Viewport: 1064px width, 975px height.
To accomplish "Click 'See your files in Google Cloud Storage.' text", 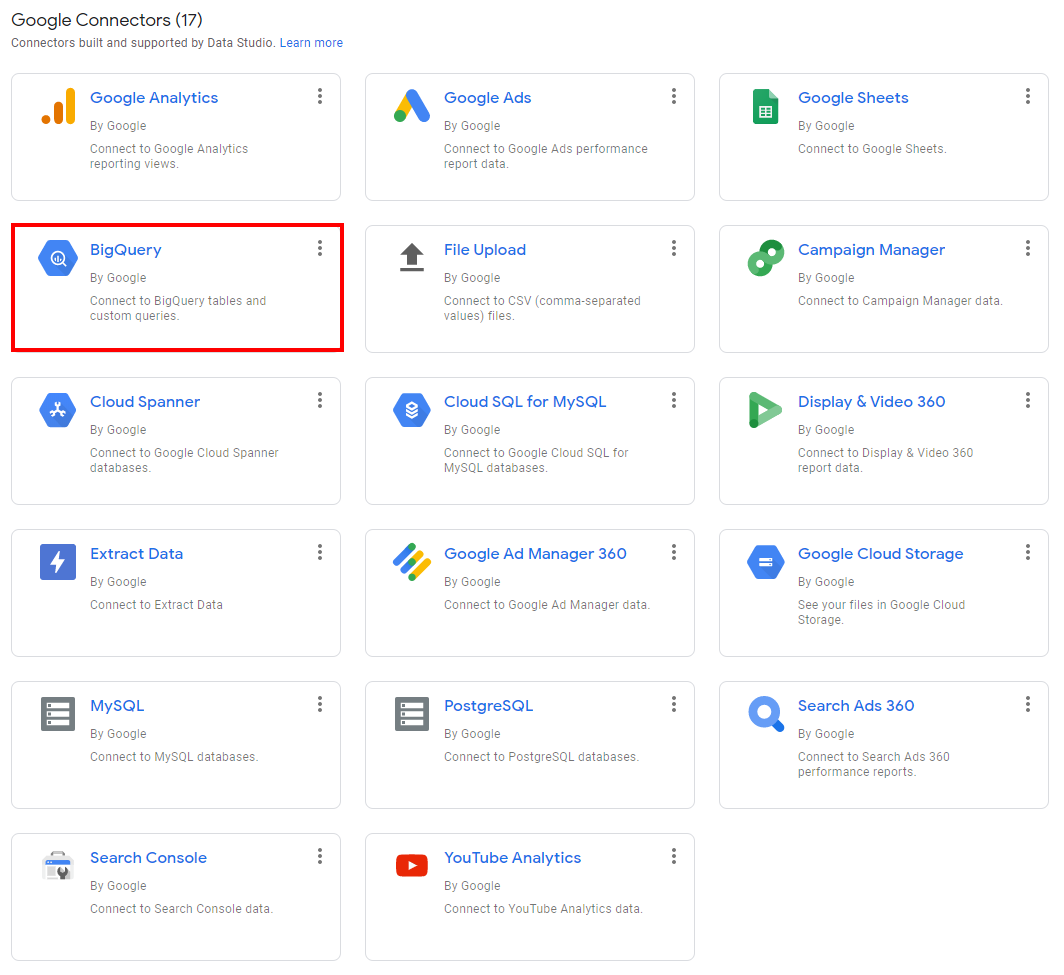I will click(881, 612).
